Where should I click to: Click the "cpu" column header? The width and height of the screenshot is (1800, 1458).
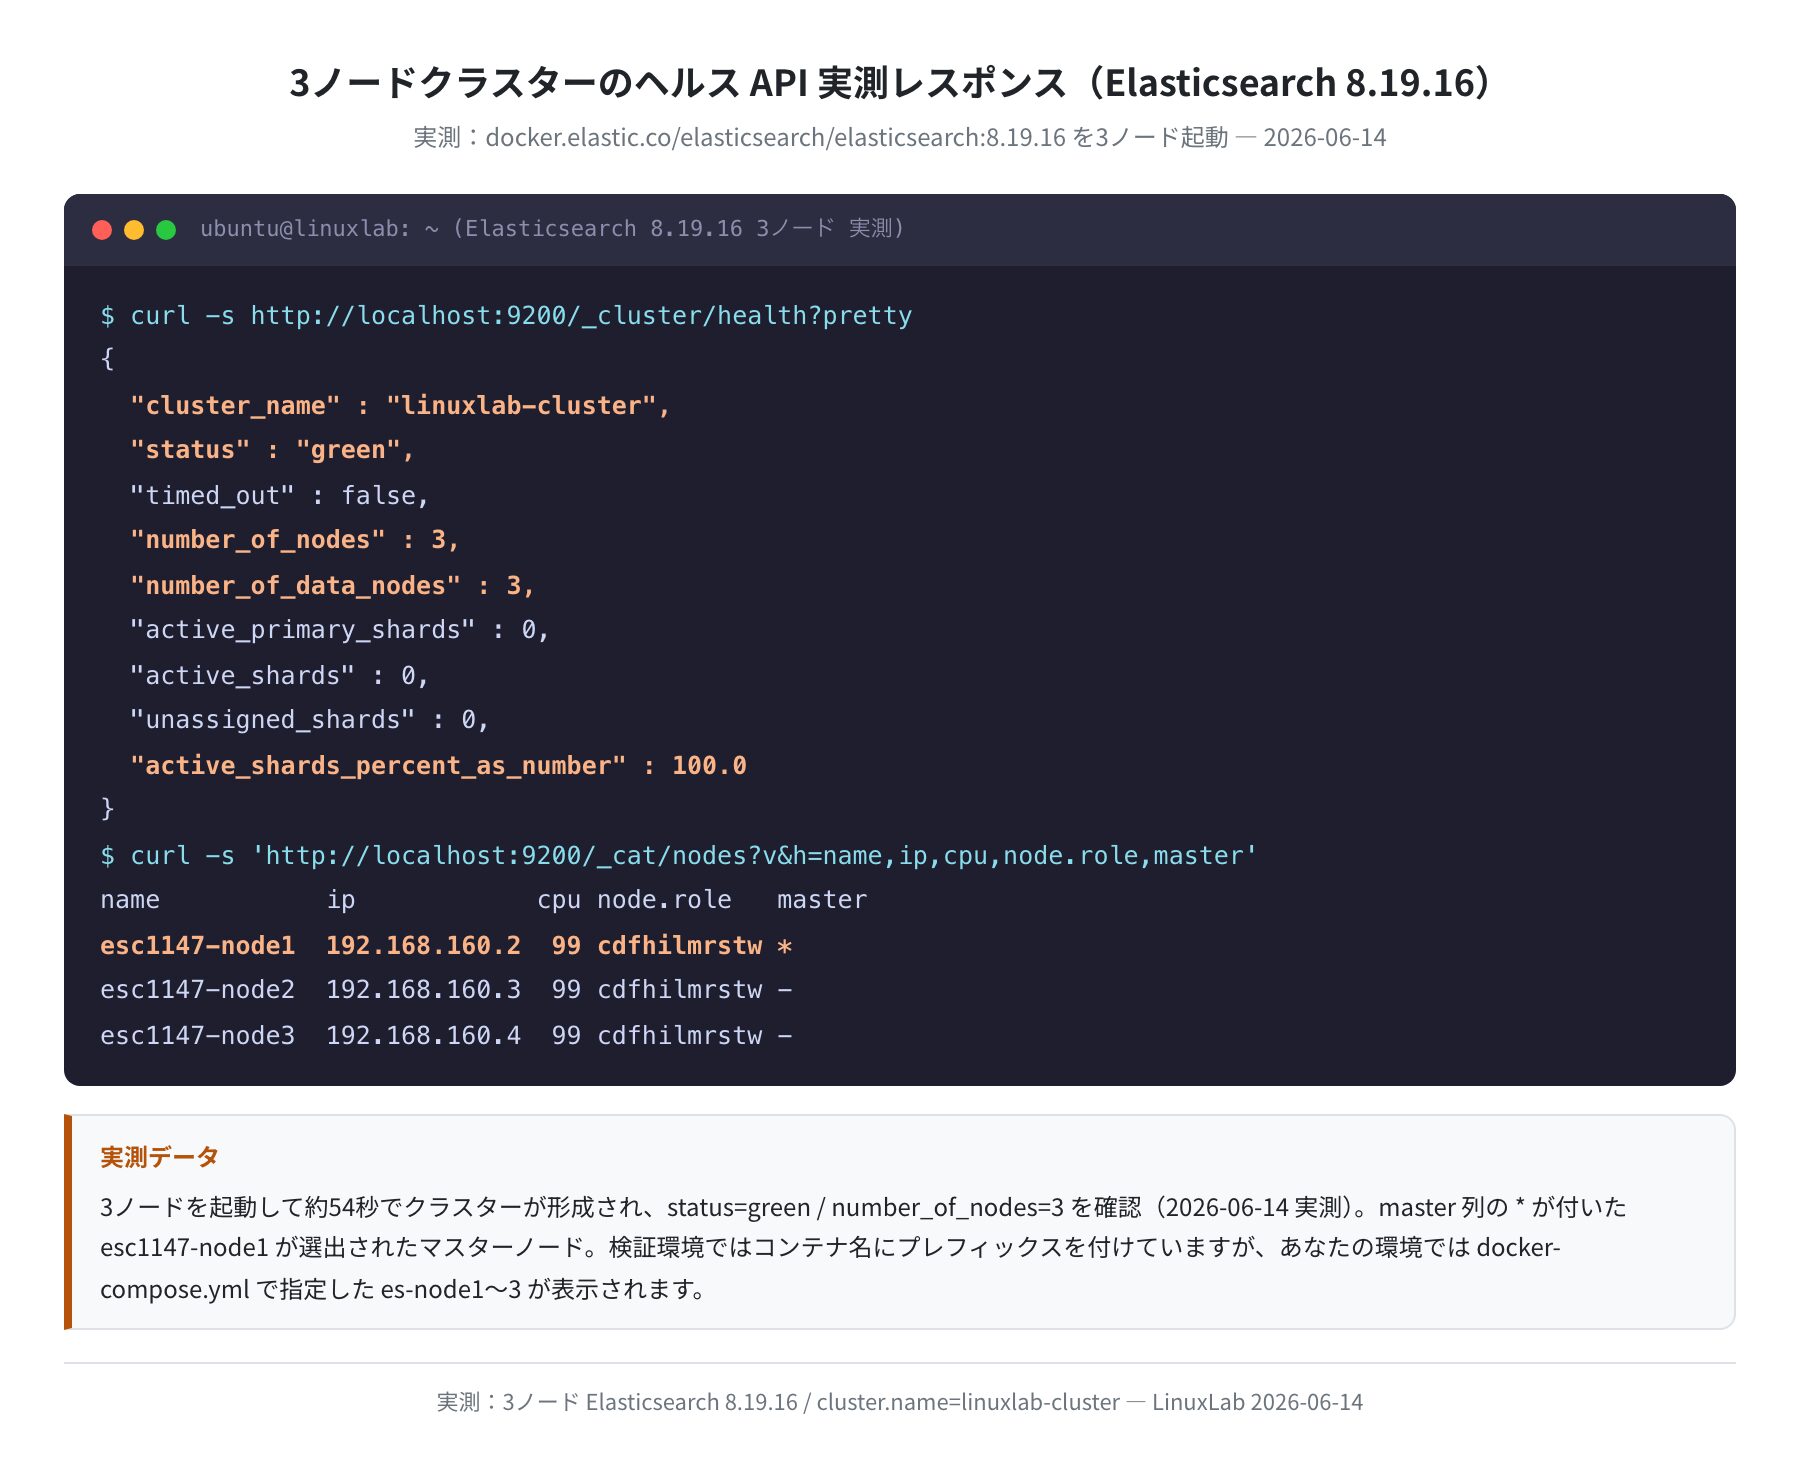point(559,901)
